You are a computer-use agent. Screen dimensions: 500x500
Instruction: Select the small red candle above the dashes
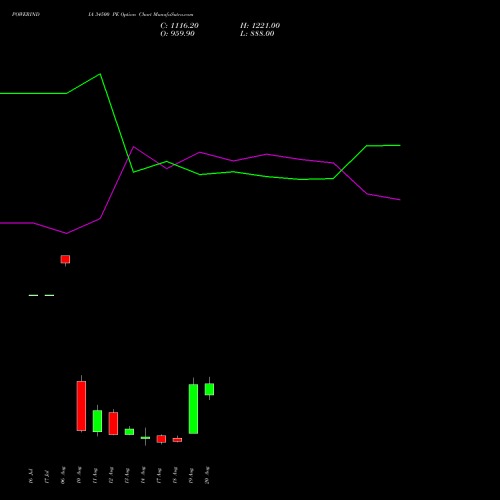[65, 259]
